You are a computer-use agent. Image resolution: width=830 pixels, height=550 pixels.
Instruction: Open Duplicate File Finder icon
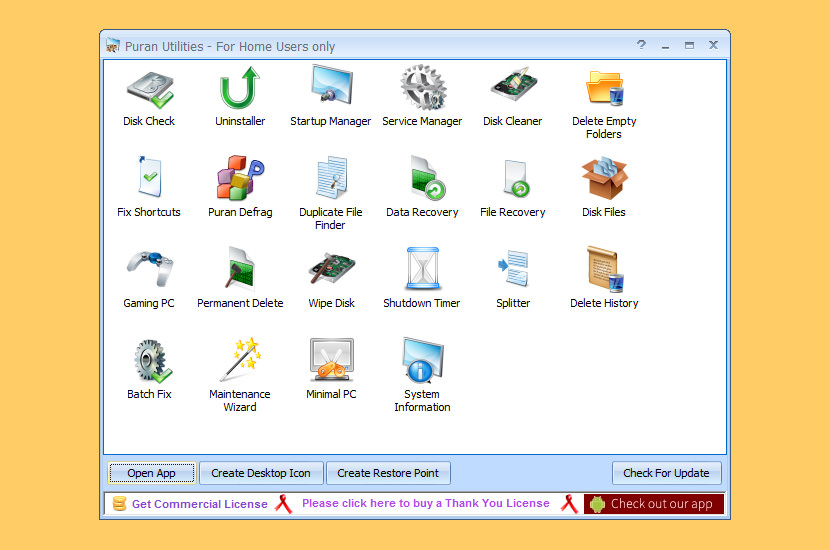click(331, 177)
